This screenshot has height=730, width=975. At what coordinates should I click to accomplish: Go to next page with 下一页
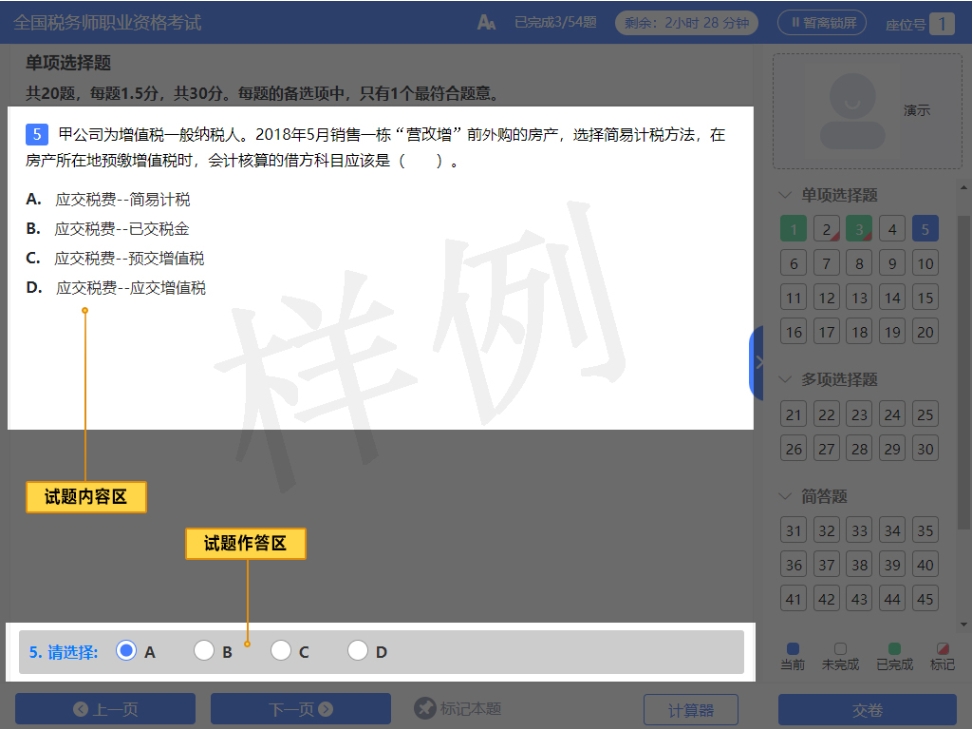pyautogui.click(x=300, y=709)
